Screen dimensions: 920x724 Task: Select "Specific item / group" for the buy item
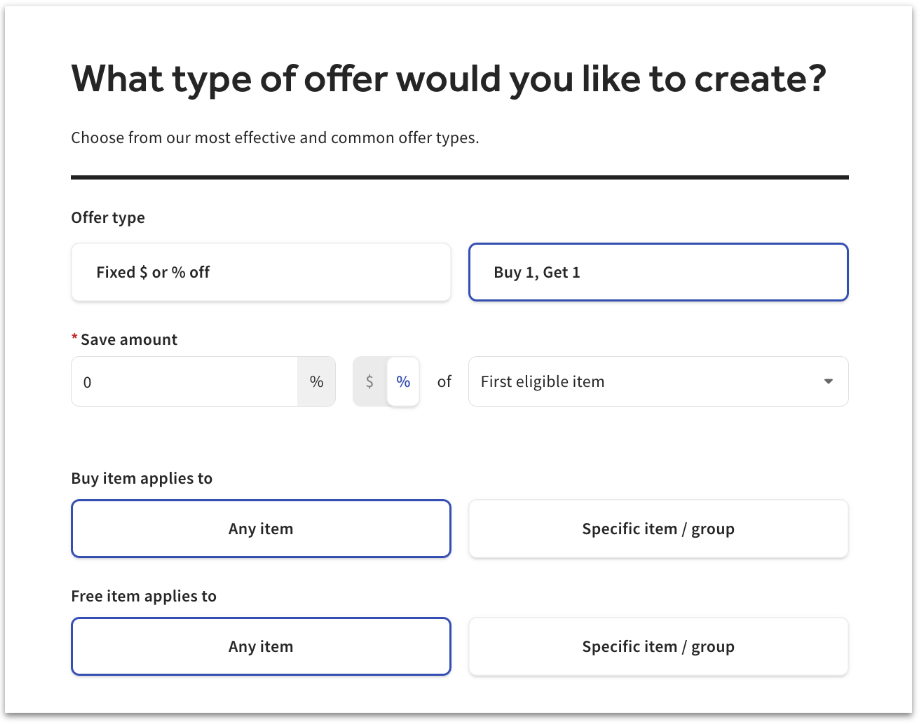657,528
